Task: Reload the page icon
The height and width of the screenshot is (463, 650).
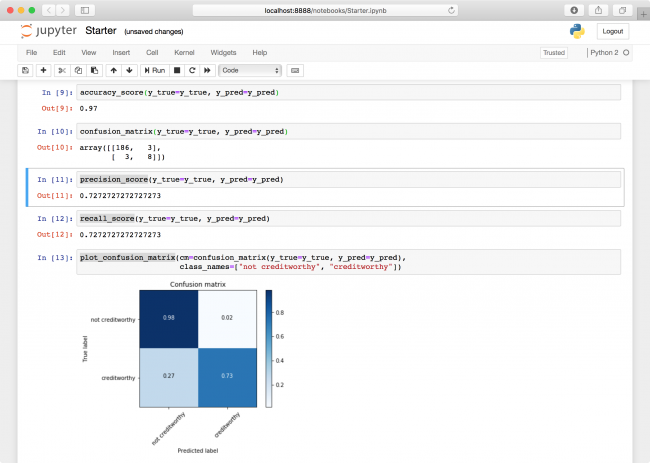Action: tap(451, 10)
